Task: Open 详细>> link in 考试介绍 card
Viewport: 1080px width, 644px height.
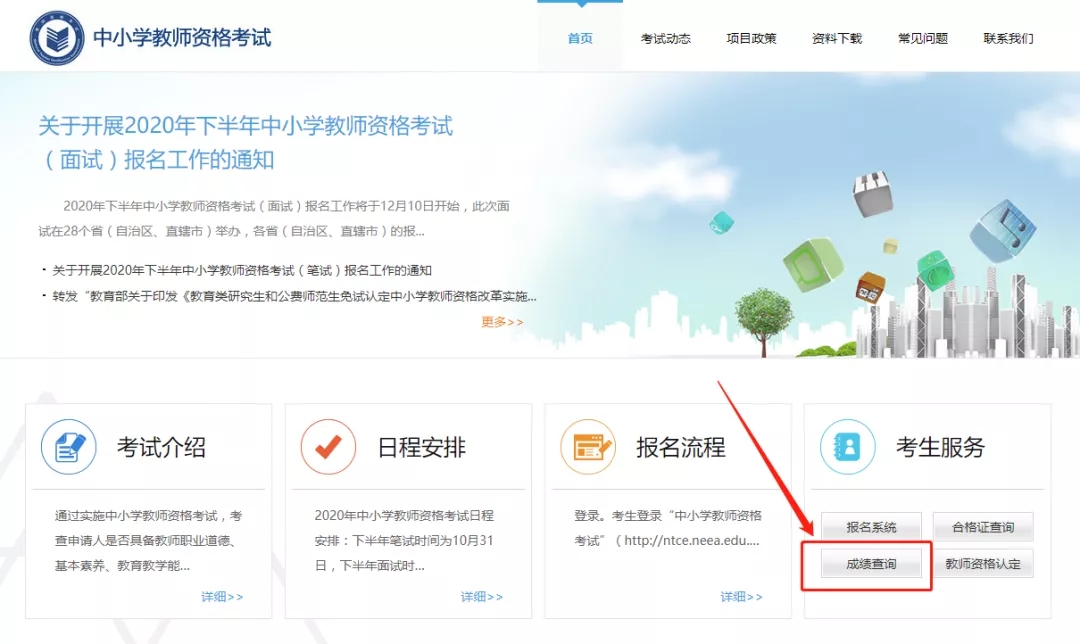Action: tap(222, 597)
